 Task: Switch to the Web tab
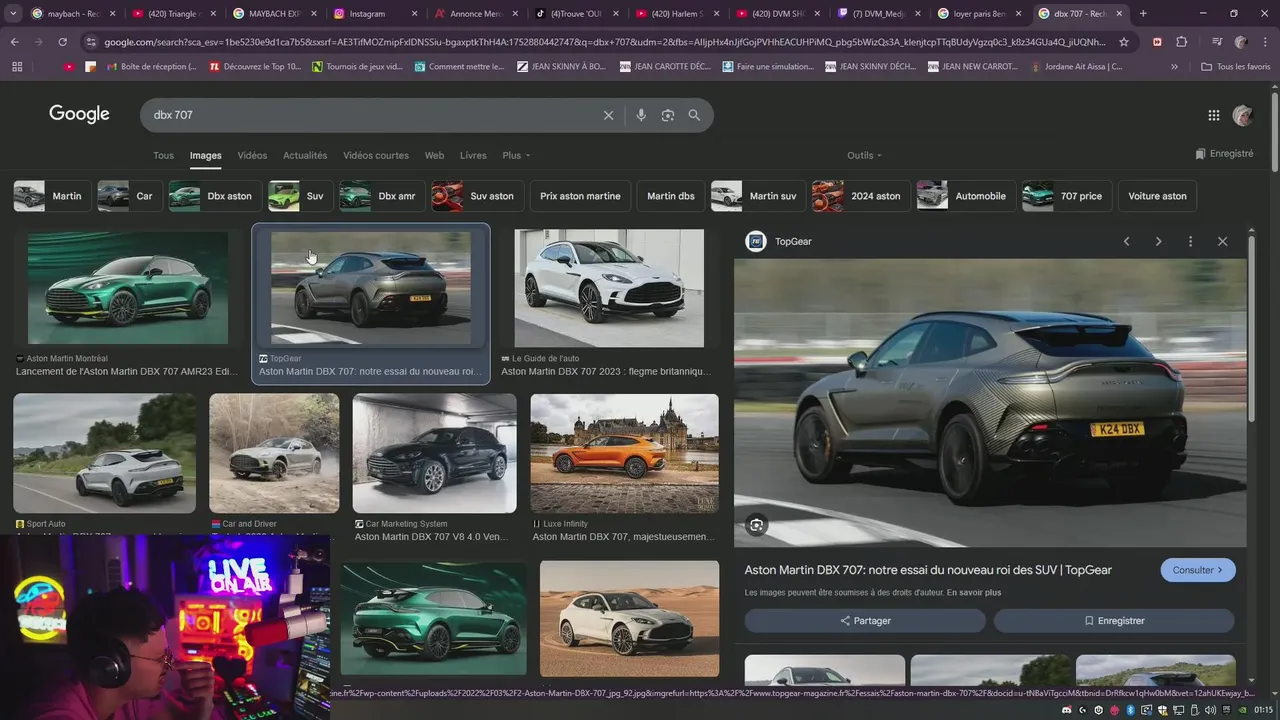coord(434,155)
